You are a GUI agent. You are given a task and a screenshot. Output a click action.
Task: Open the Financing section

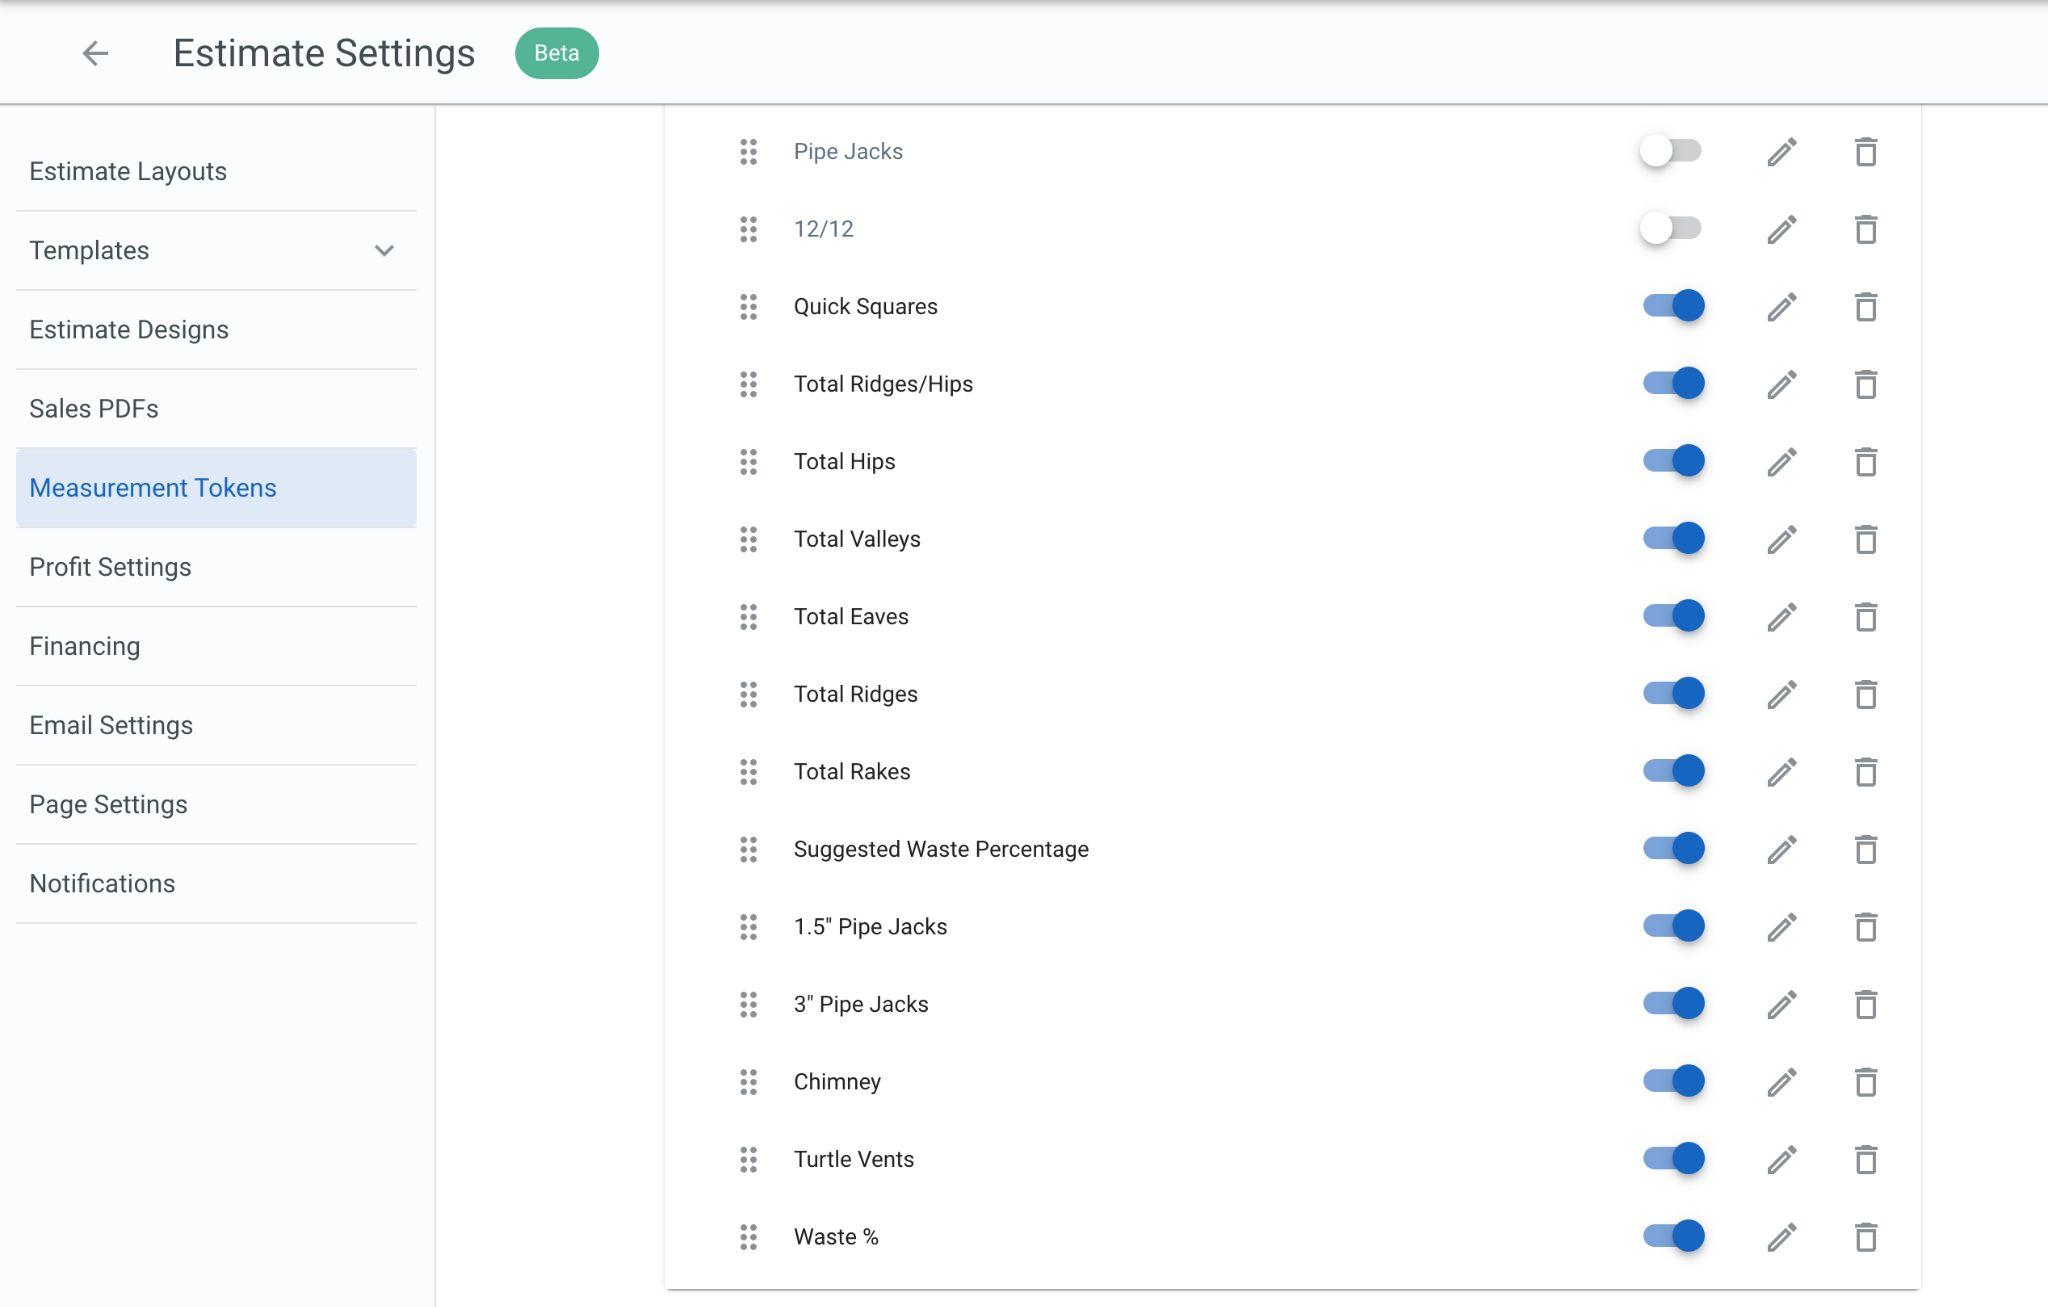pyautogui.click(x=85, y=646)
